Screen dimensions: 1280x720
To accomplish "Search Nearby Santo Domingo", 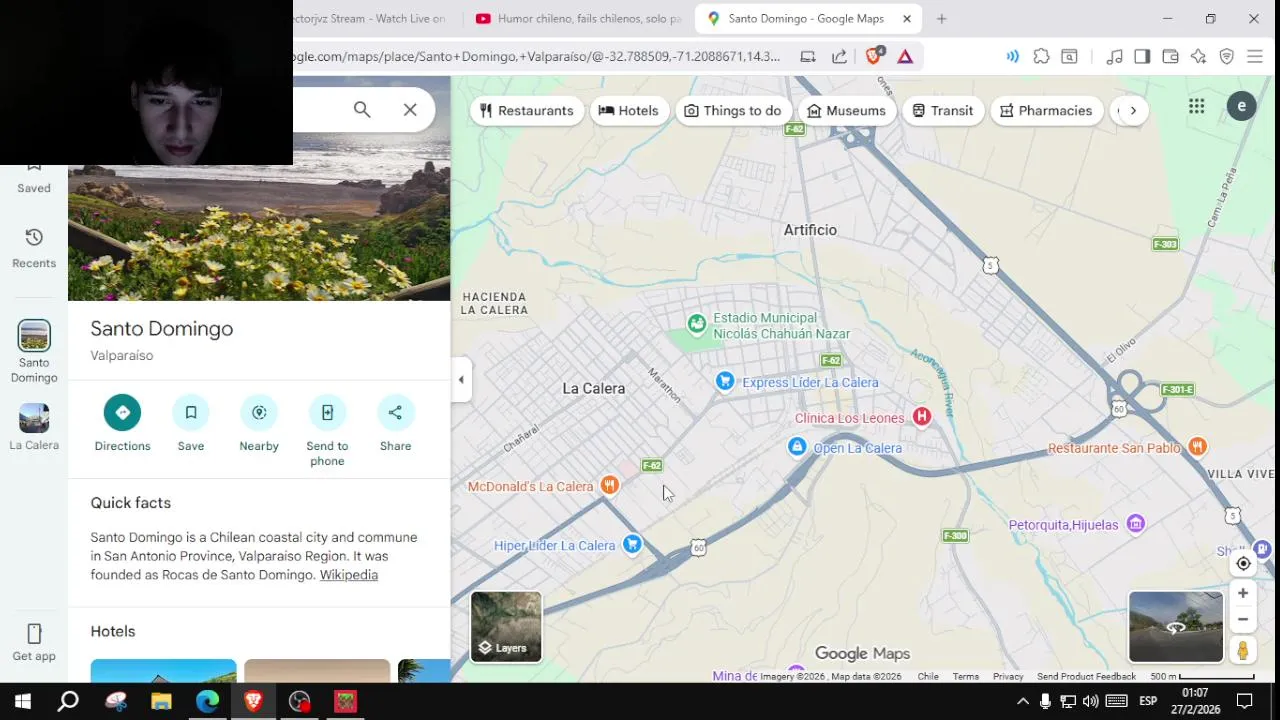I will pyautogui.click(x=259, y=424).
